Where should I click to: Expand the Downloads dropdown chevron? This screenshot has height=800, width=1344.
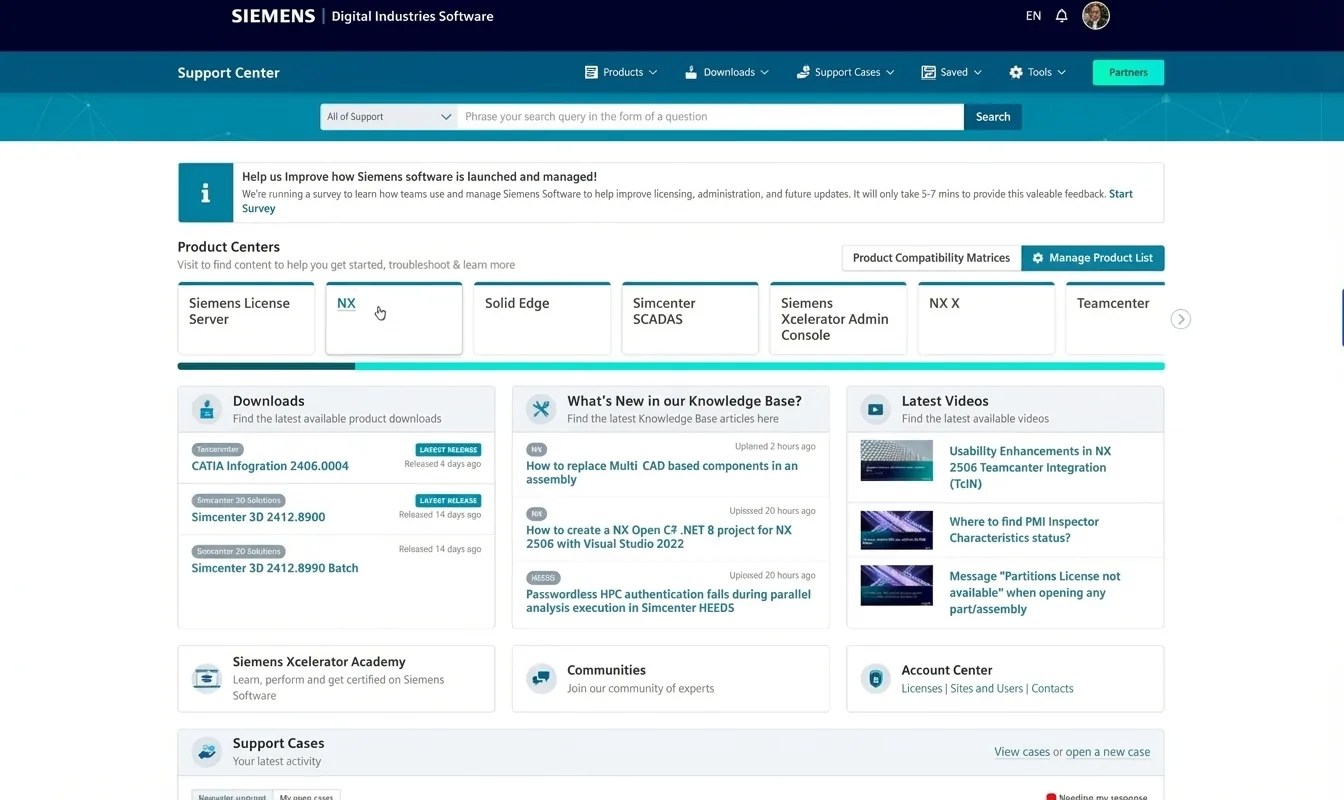765,72
